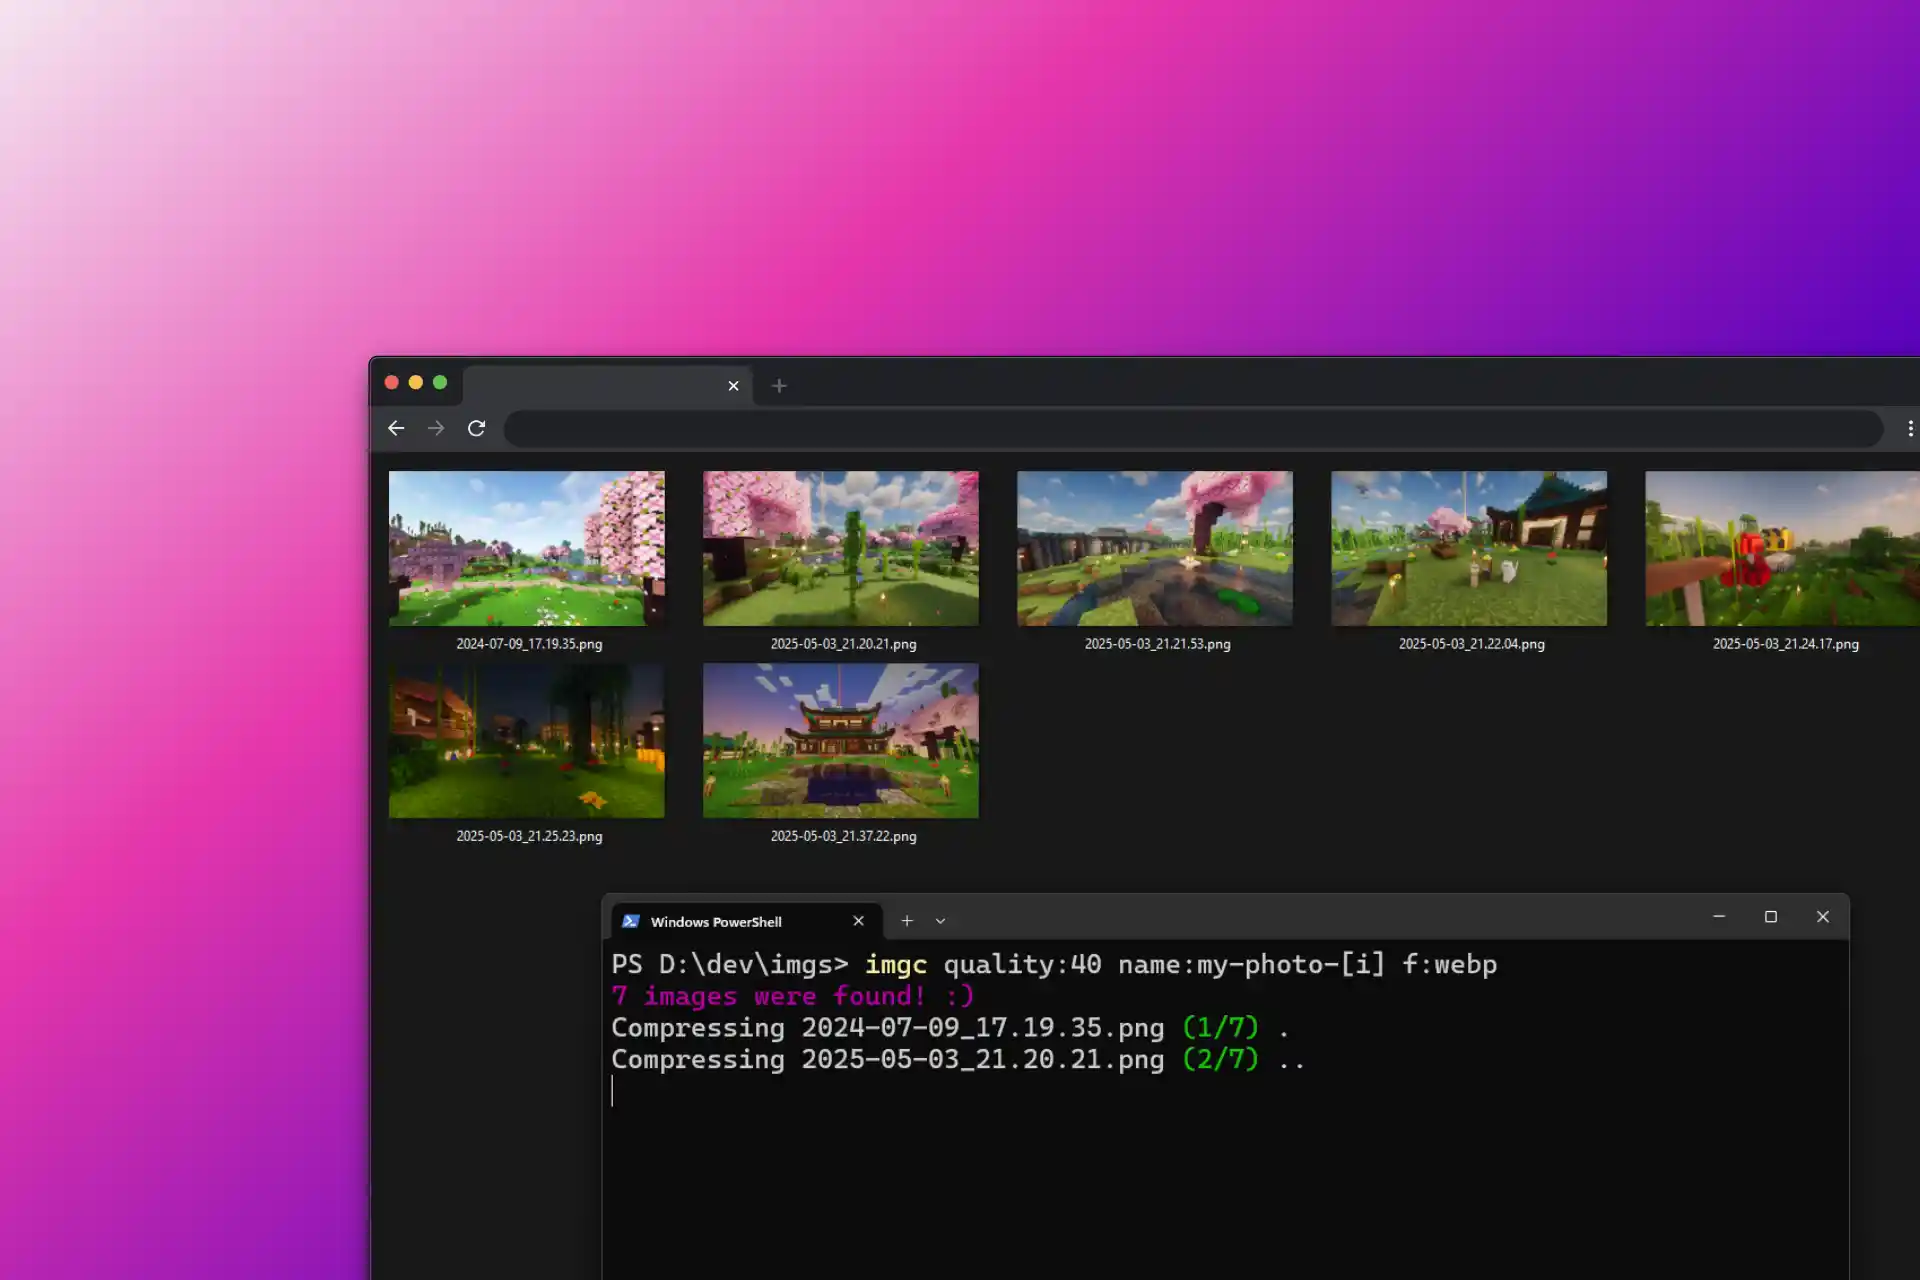Expand the terminal profile dropdown chevron
Viewport: 1920px width, 1280px height.
tap(940, 921)
